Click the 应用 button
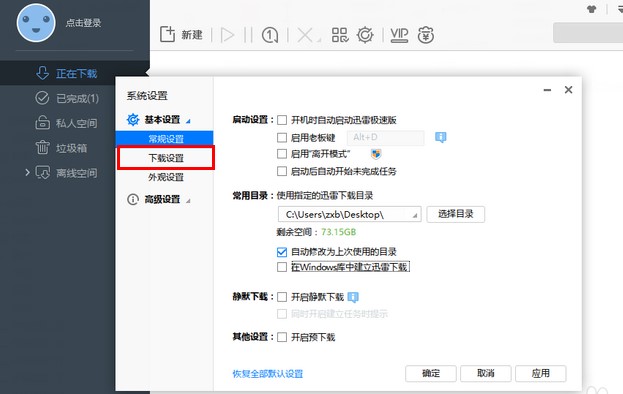The width and height of the screenshot is (623, 394). tap(540, 373)
